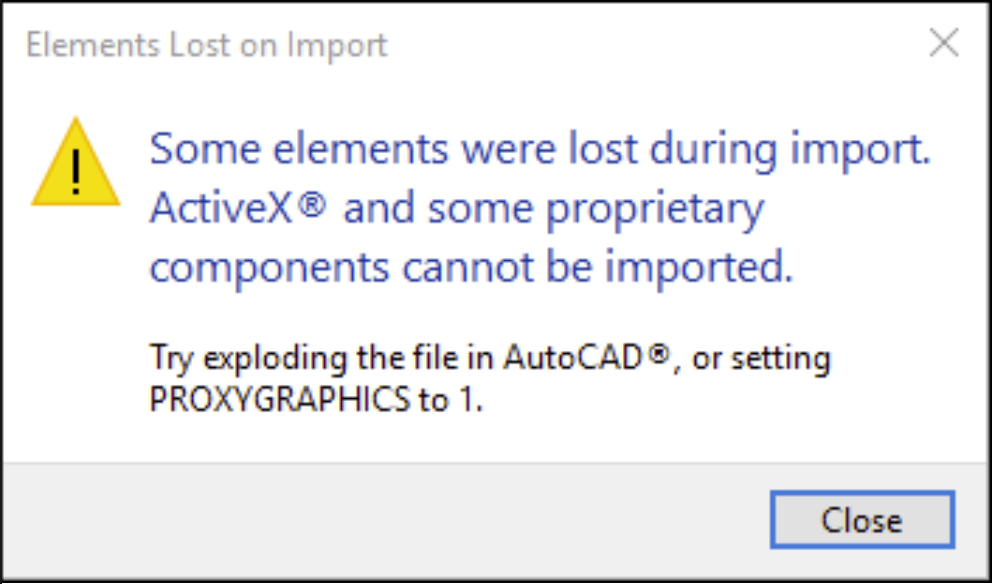Click the registered trademark symbol after ActiveX
Image resolution: width=993 pixels, height=584 pixels.
point(312,205)
